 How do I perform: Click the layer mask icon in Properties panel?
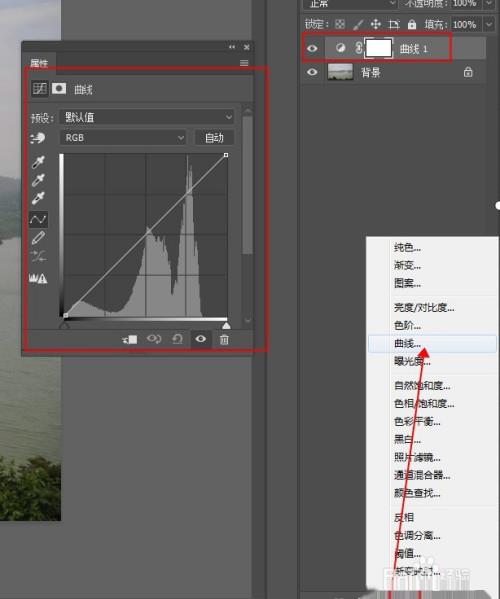coord(59,89)
